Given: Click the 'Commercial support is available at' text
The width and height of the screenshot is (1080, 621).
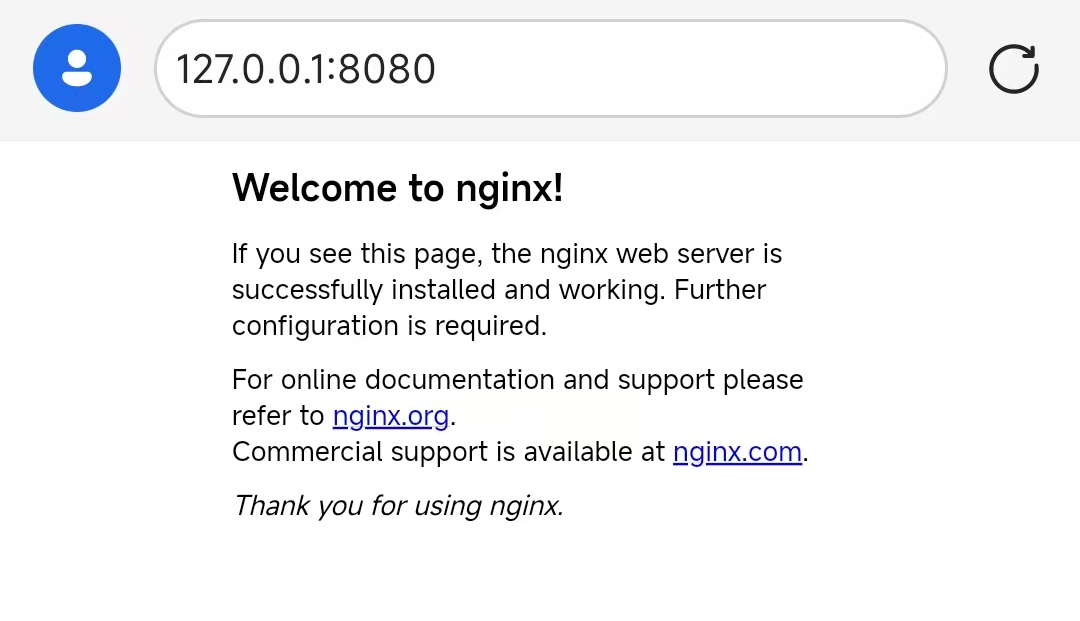Looking at the screenshot, I should tap(448, 452).
